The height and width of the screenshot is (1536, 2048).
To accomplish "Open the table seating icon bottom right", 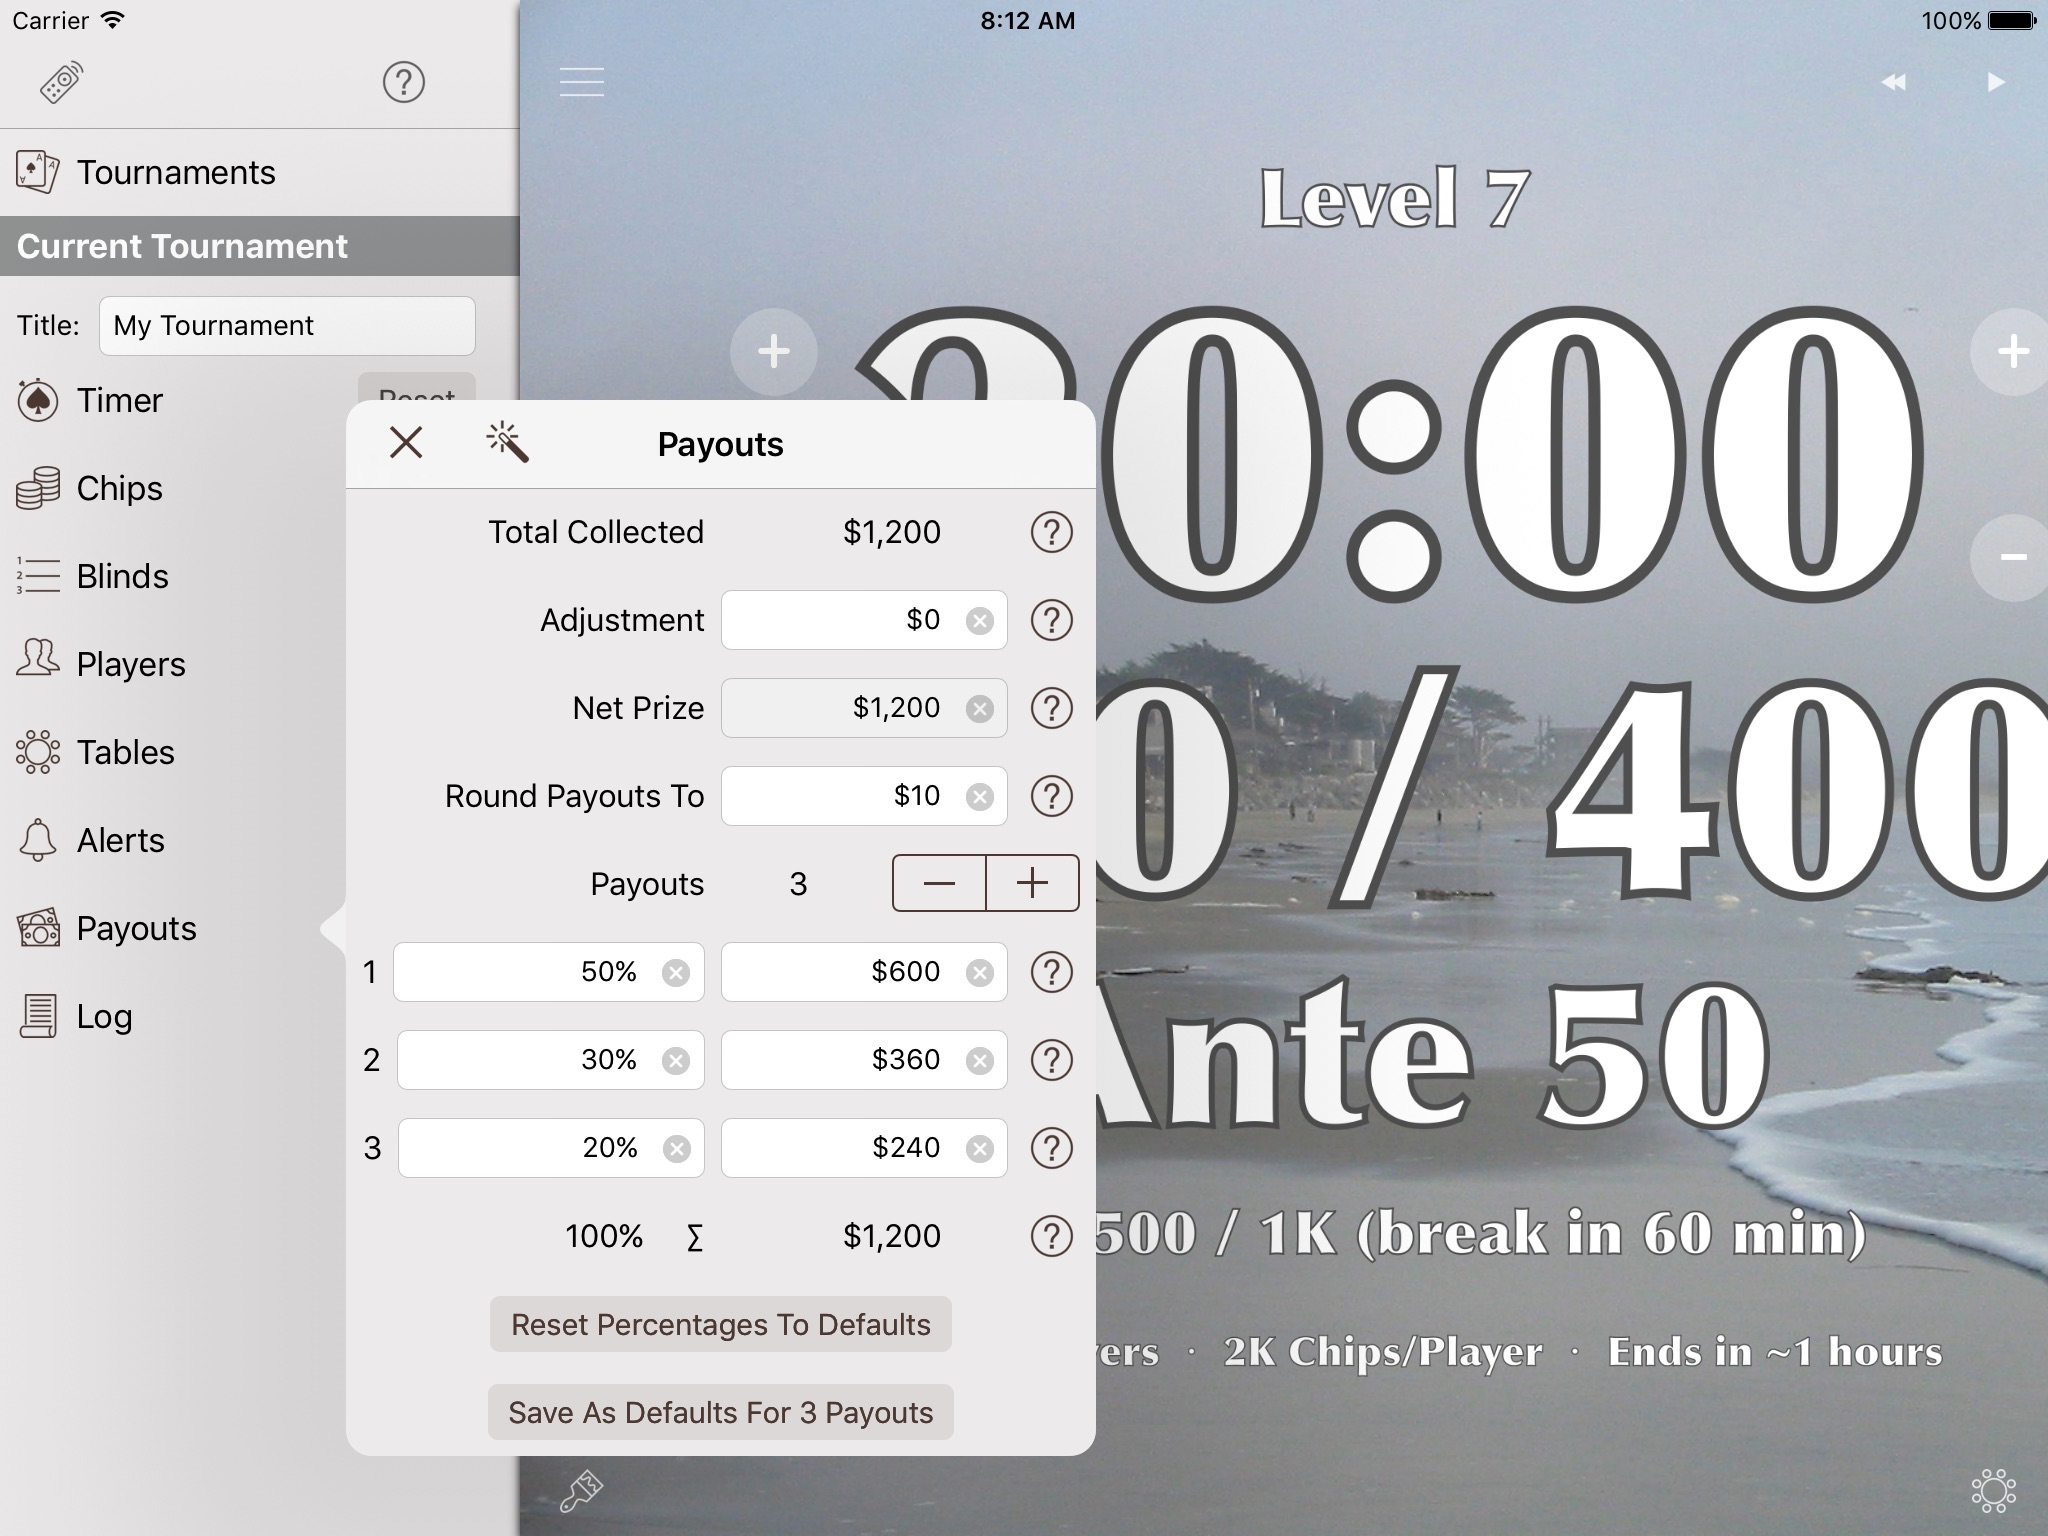I will coord(1993,1491).
